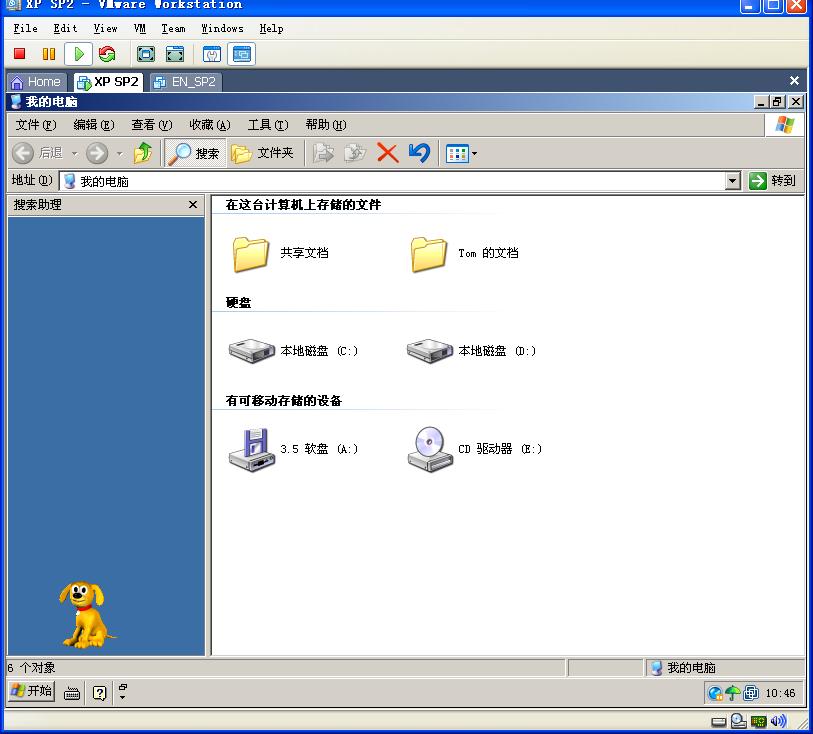This screenshot has height=734, width=813.
Task: Open Explorer 工具(T) menu
Action: coord(268,125)
